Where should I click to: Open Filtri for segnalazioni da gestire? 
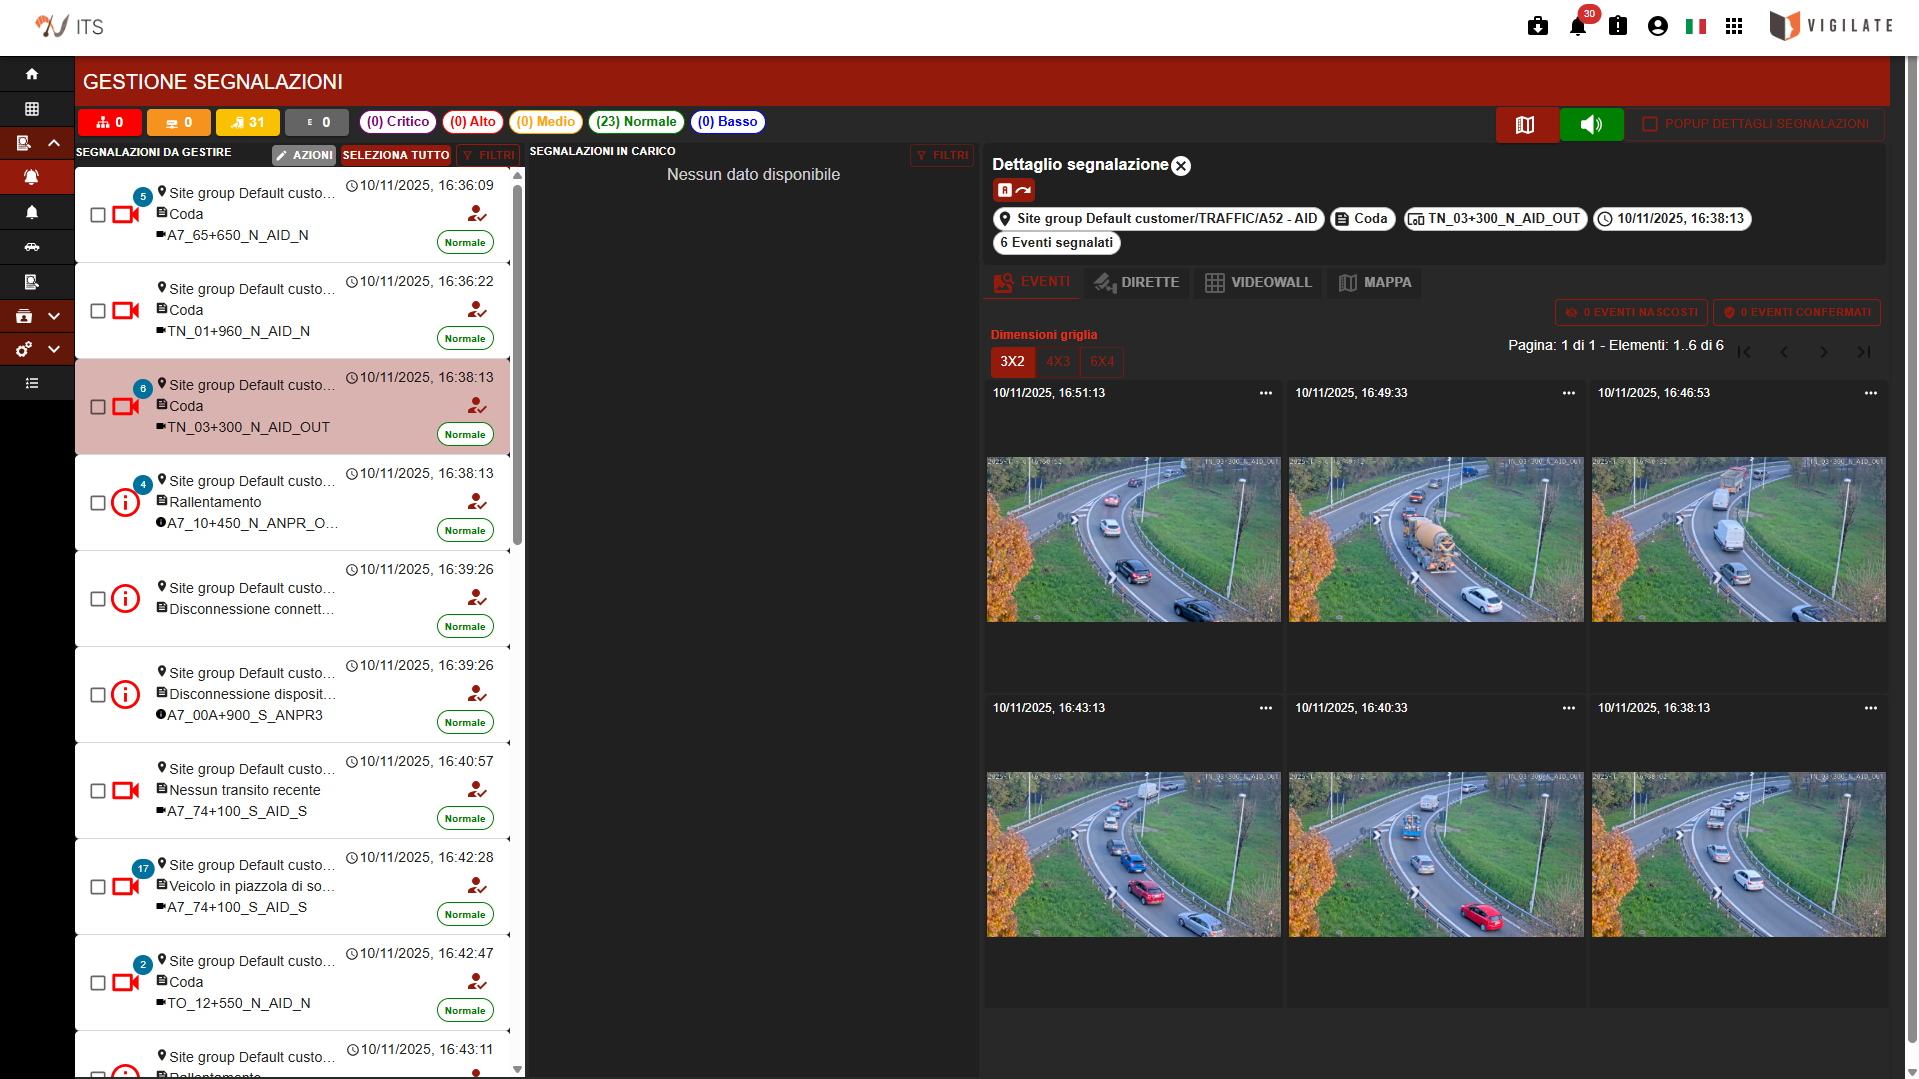[x=488, y=155]
